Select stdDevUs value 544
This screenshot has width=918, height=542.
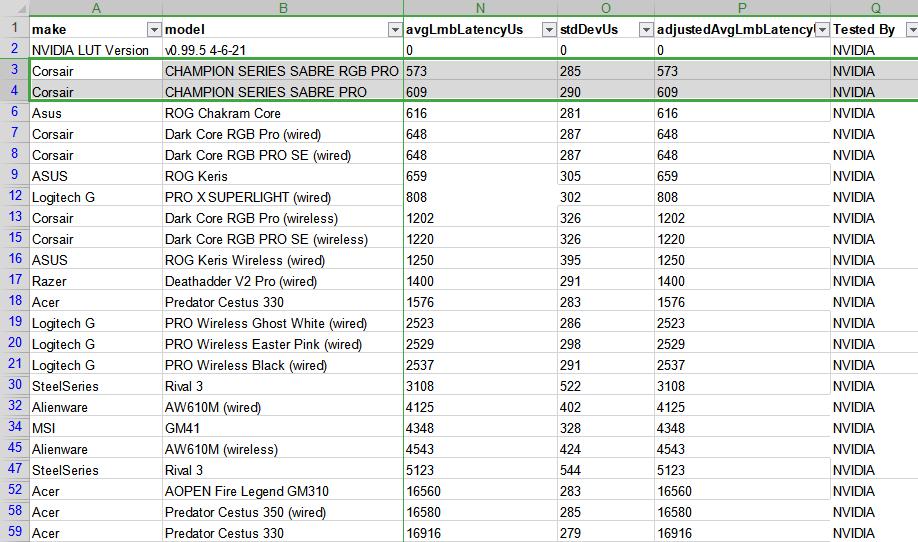pos(606,471)
